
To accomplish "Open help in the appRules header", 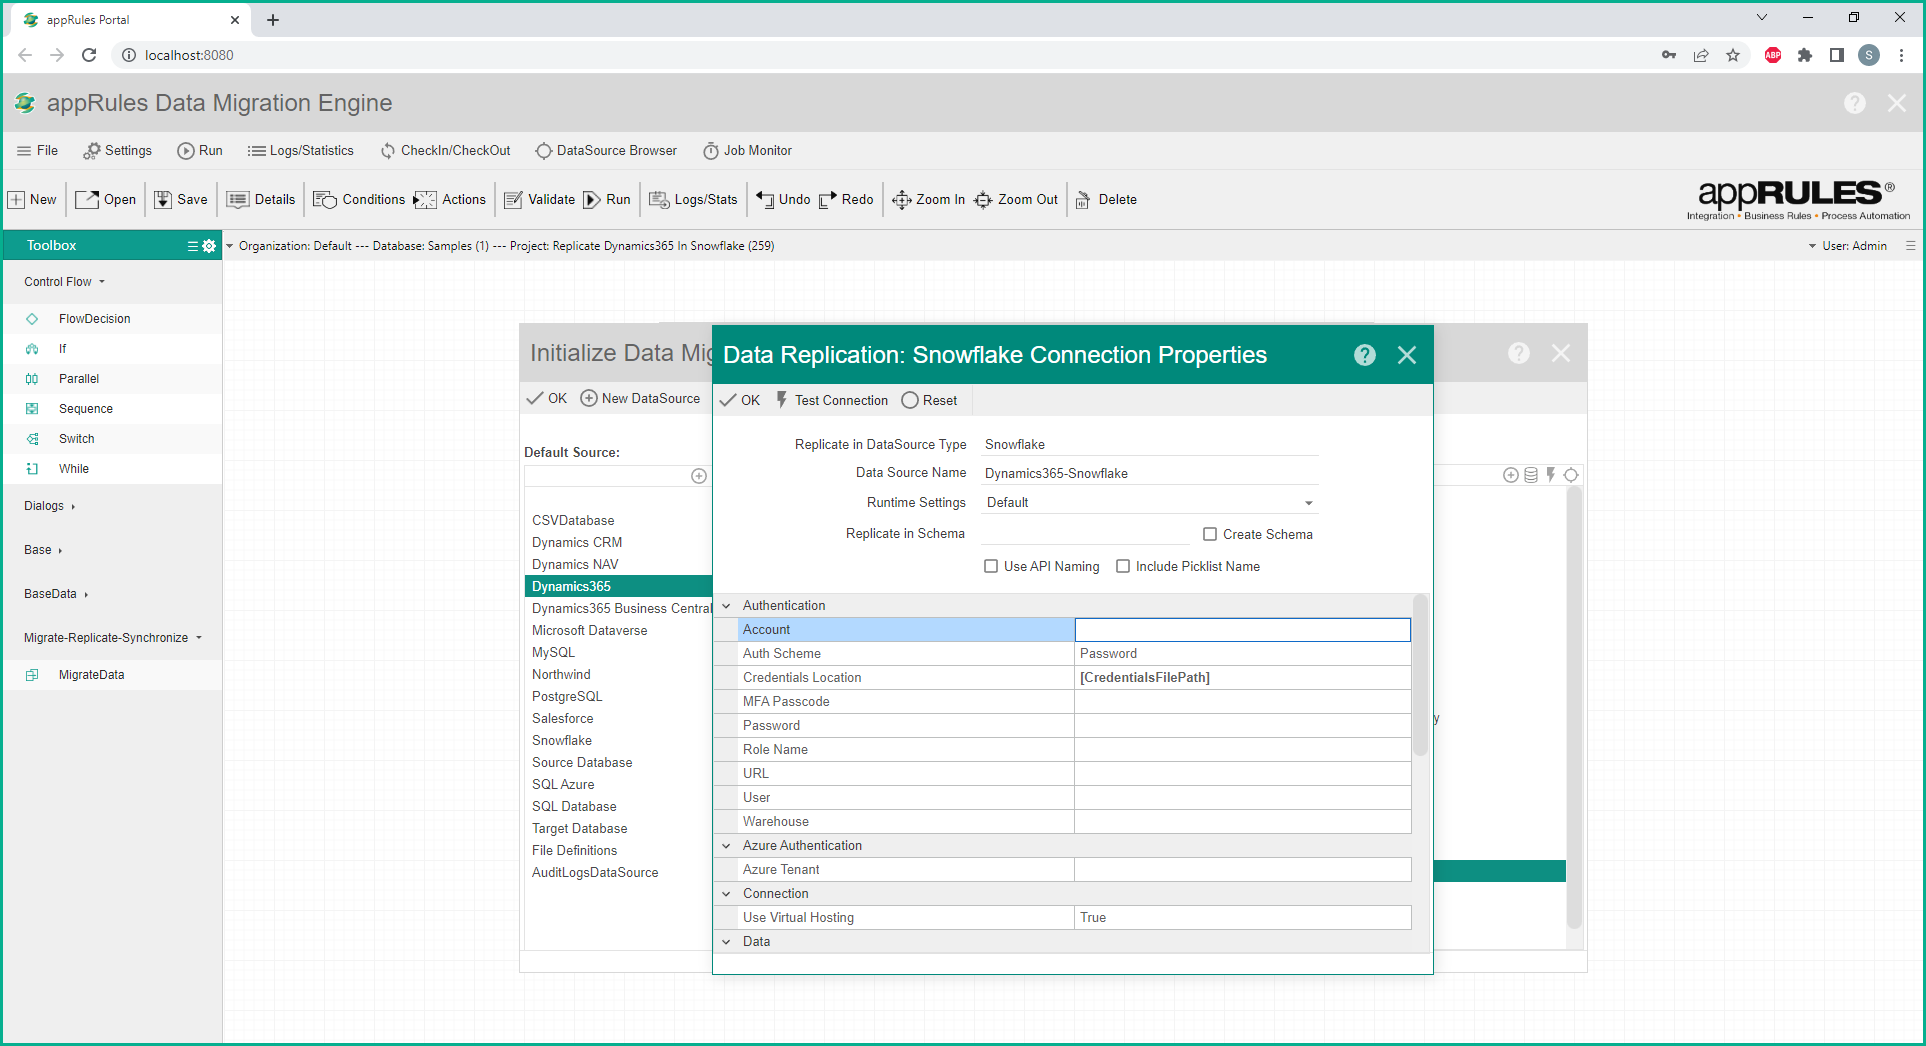I will (x=1855, y=103).
